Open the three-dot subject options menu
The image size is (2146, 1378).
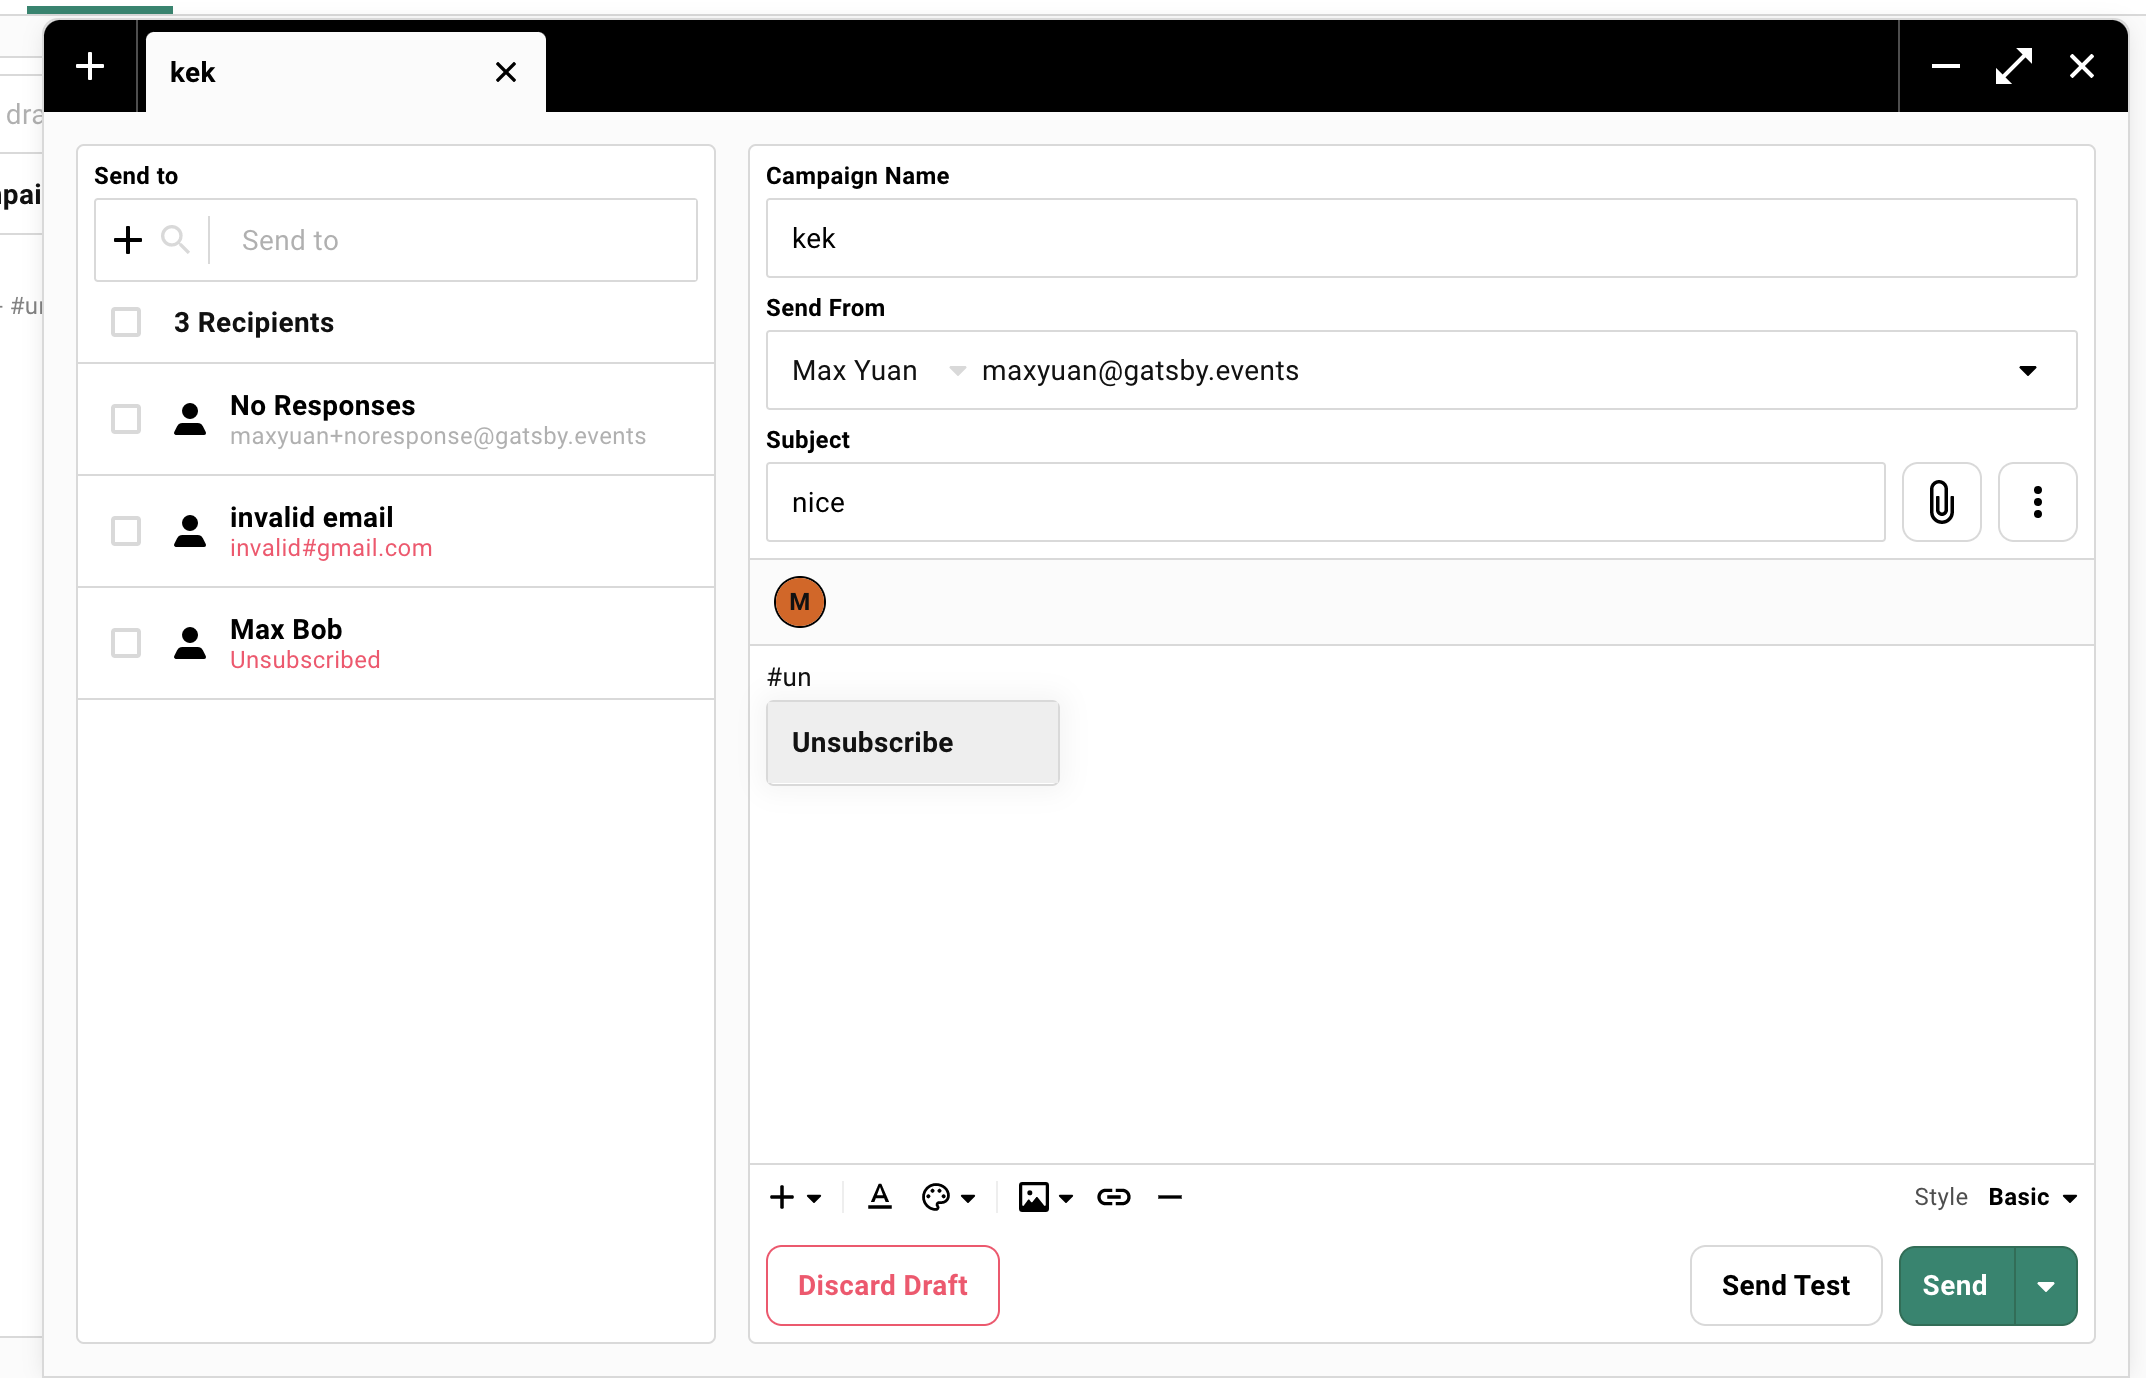coord(2037,502)
